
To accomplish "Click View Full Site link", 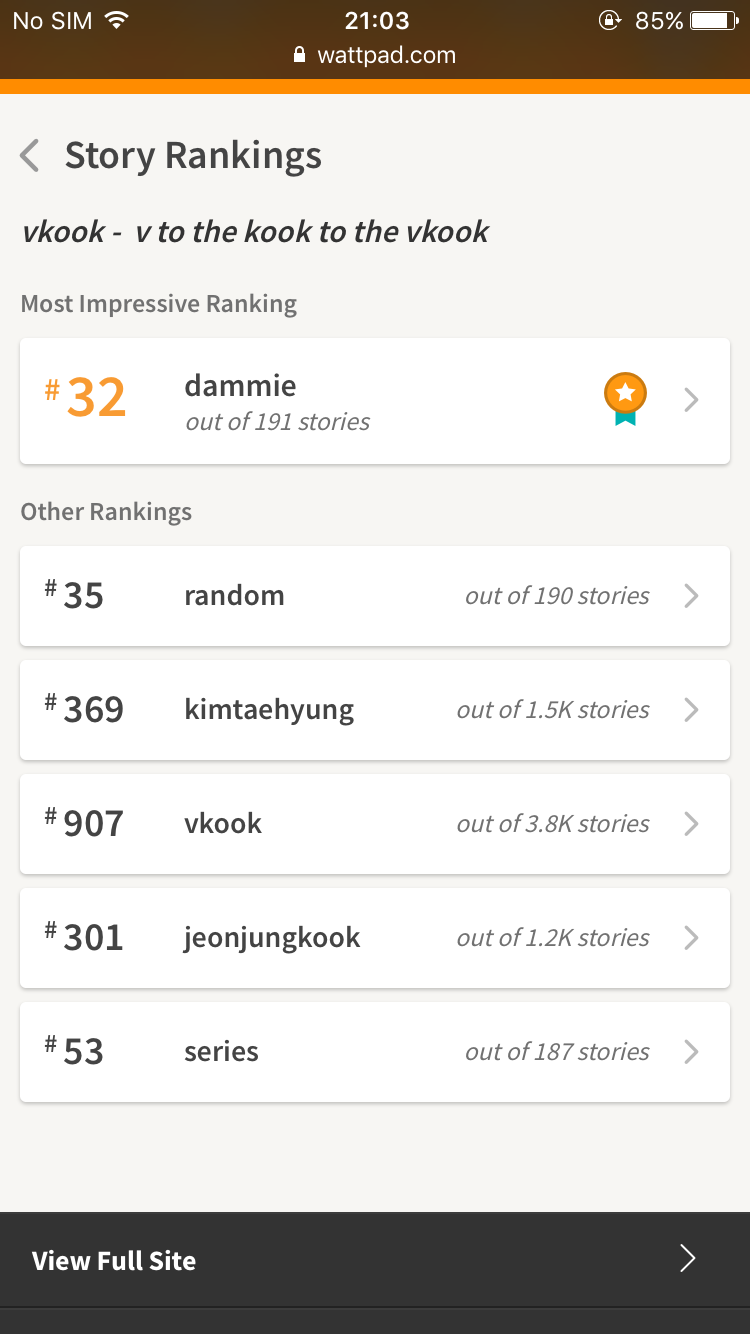I will [x=114, y=1261].
